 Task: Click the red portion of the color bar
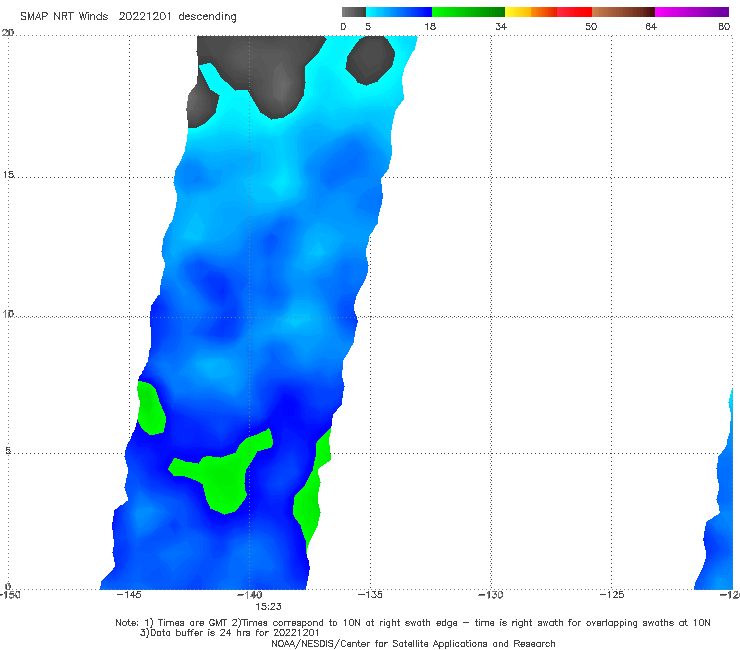point(574,12)
